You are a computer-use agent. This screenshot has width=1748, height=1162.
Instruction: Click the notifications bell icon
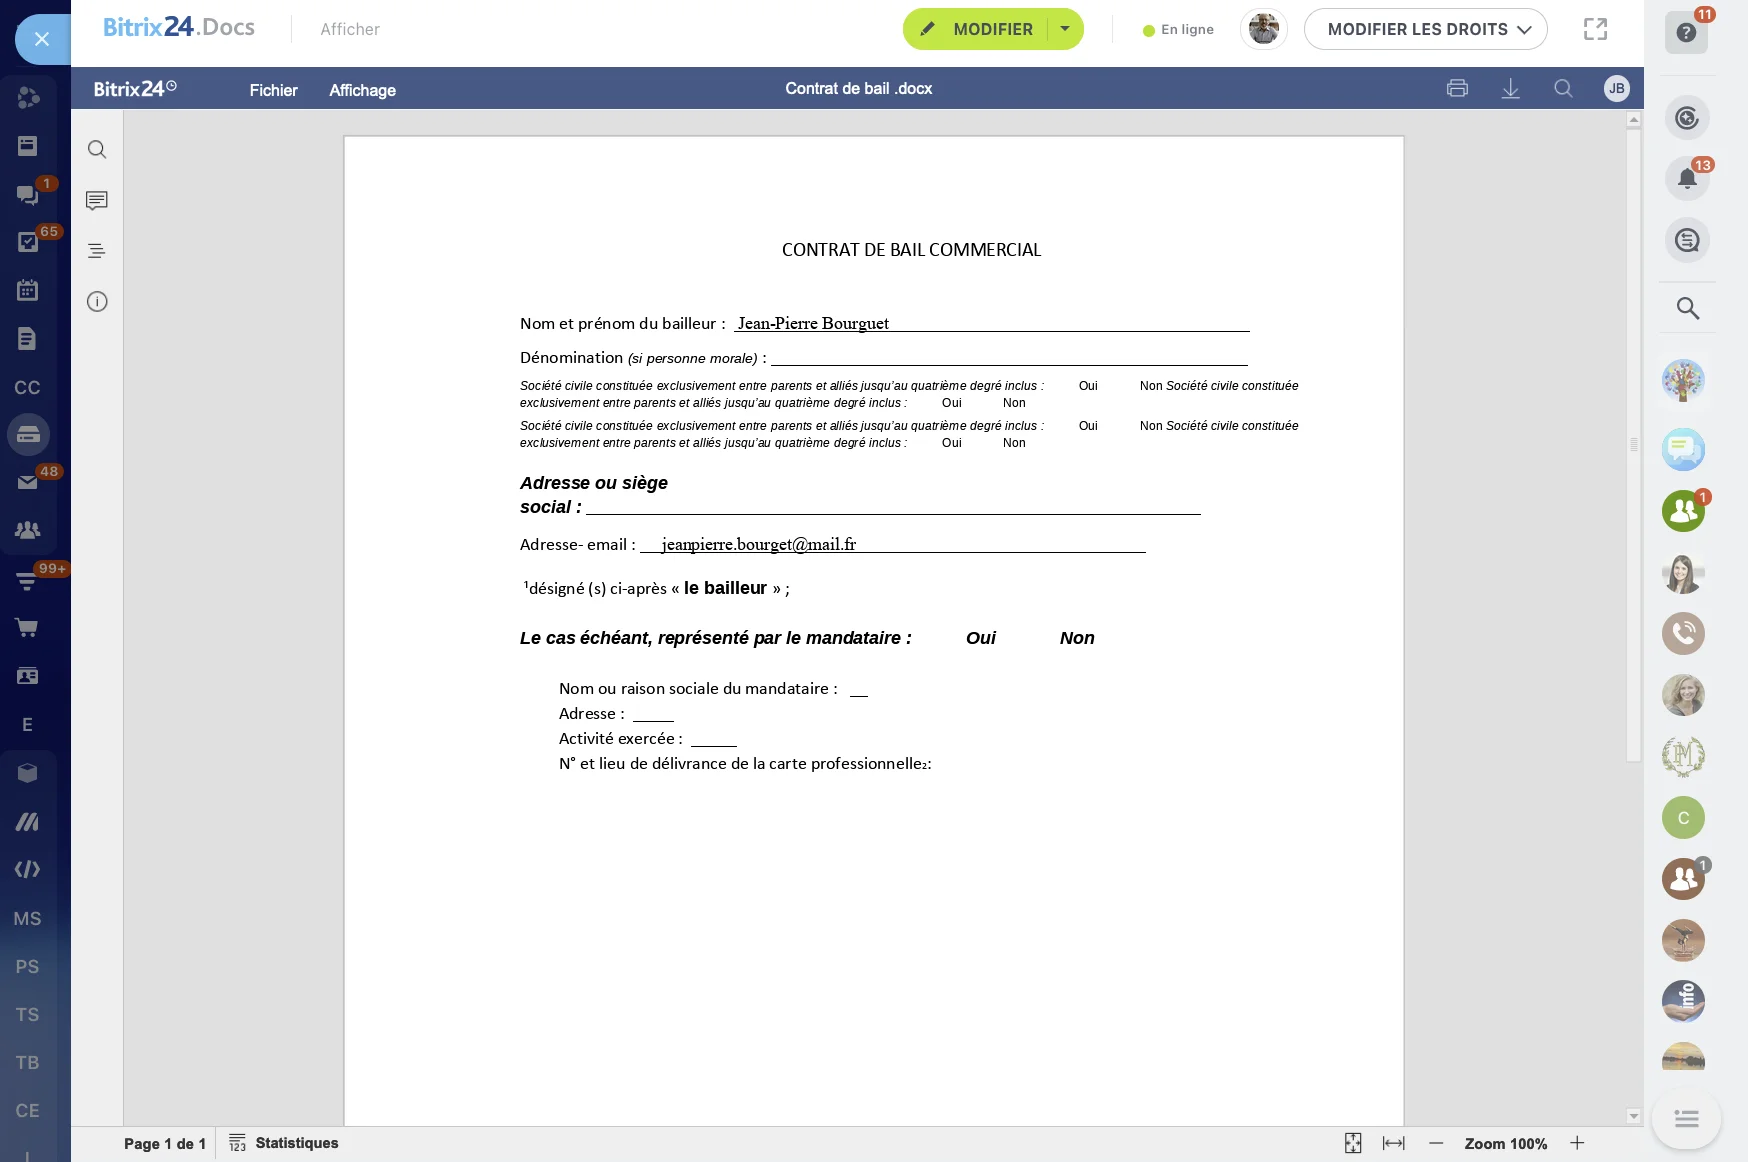coord(1687,179)
